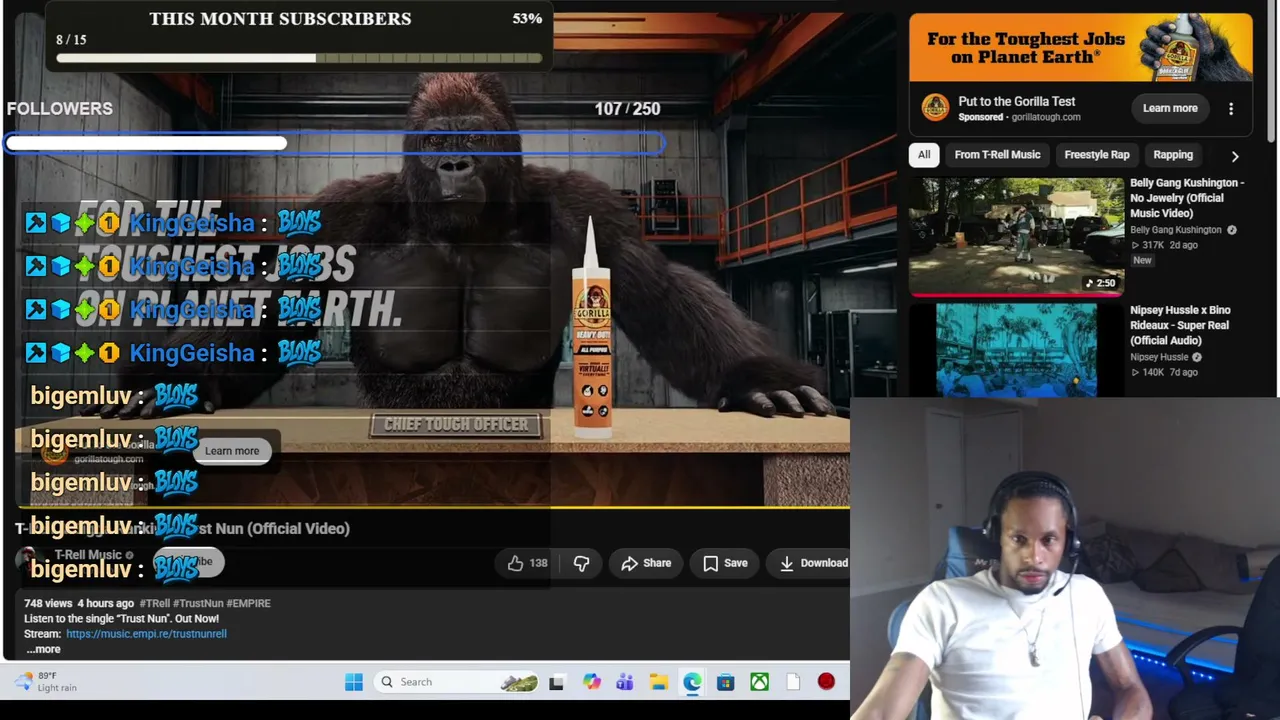Viewport: 1280px width, 720px height.
Task: Select the From T-Rell Music chip
Action: coord(997,155)
